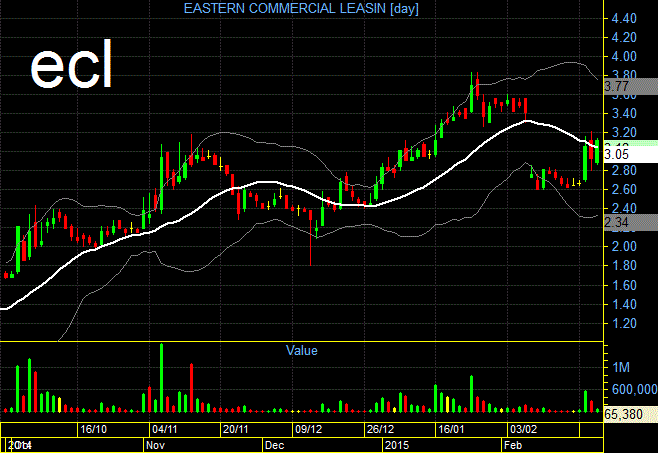Click the 1.40 price axis label
The height and width of the screenshot is (457, 658).
624,305
